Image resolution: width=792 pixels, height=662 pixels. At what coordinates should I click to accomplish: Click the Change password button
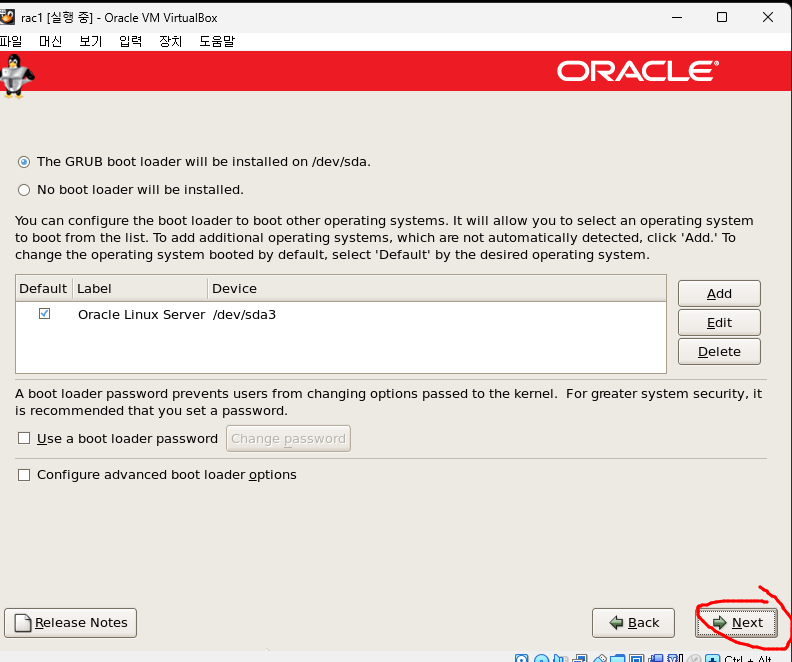point(288,439)
